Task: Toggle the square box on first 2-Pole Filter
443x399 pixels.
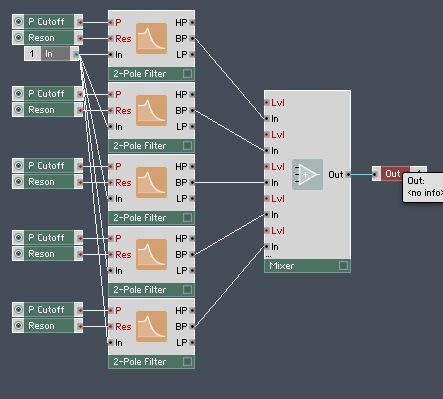Action: [x=188, y=73]
